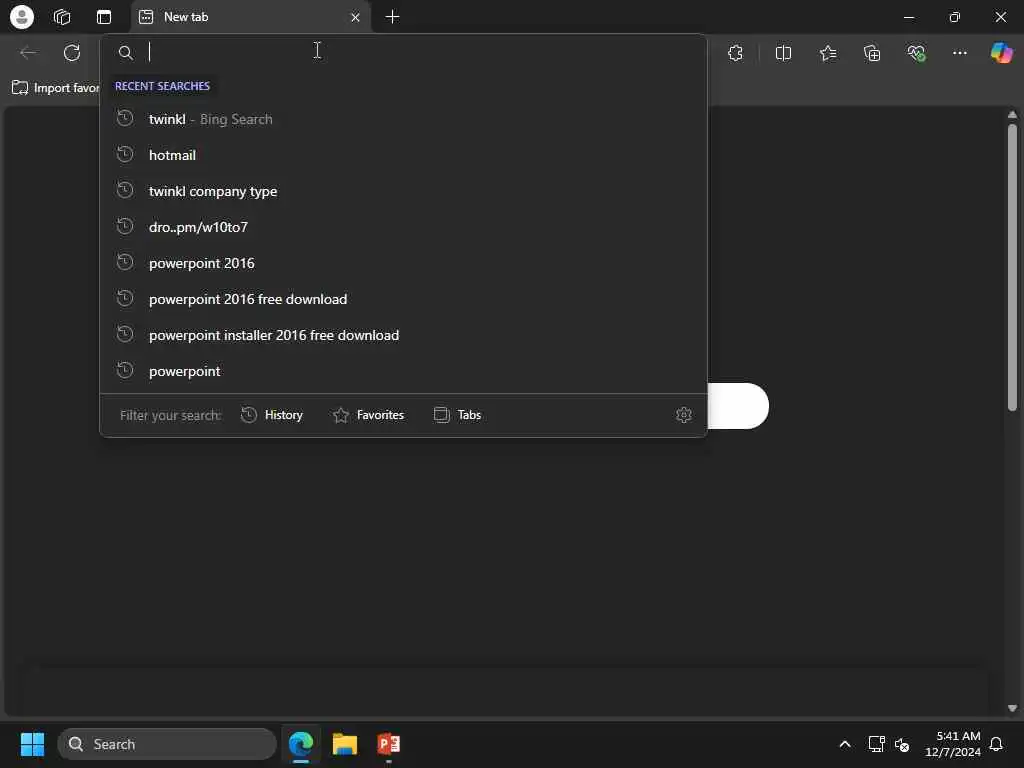Select 'powerpoint installer 2016 free download' suggestion

[404, 334]
